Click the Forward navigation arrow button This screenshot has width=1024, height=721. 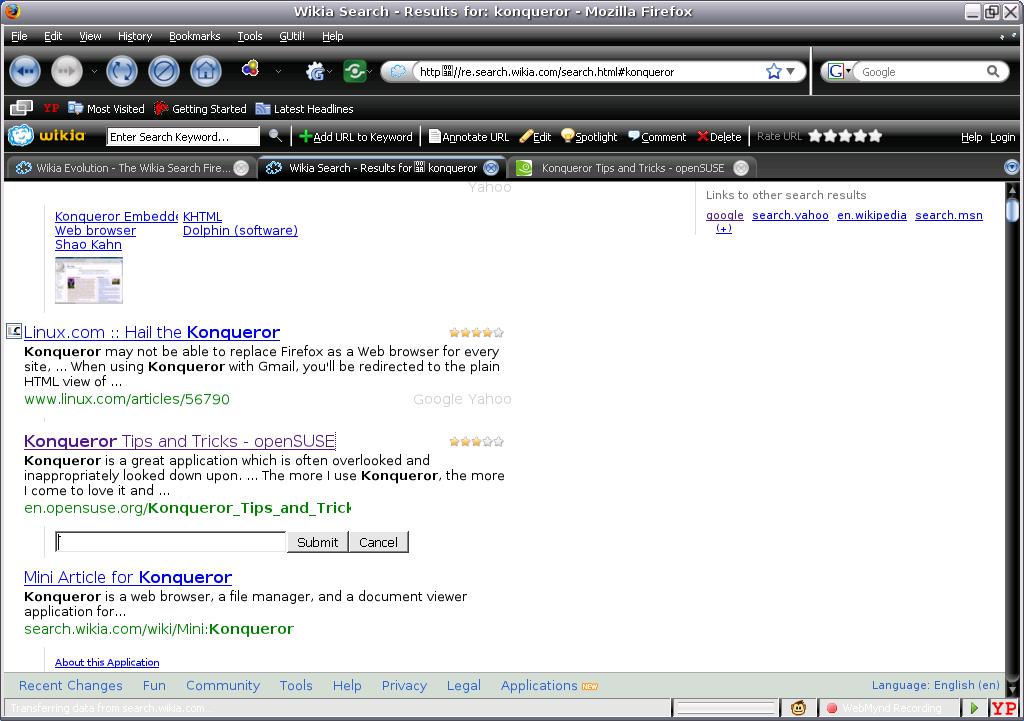point(67,72)
